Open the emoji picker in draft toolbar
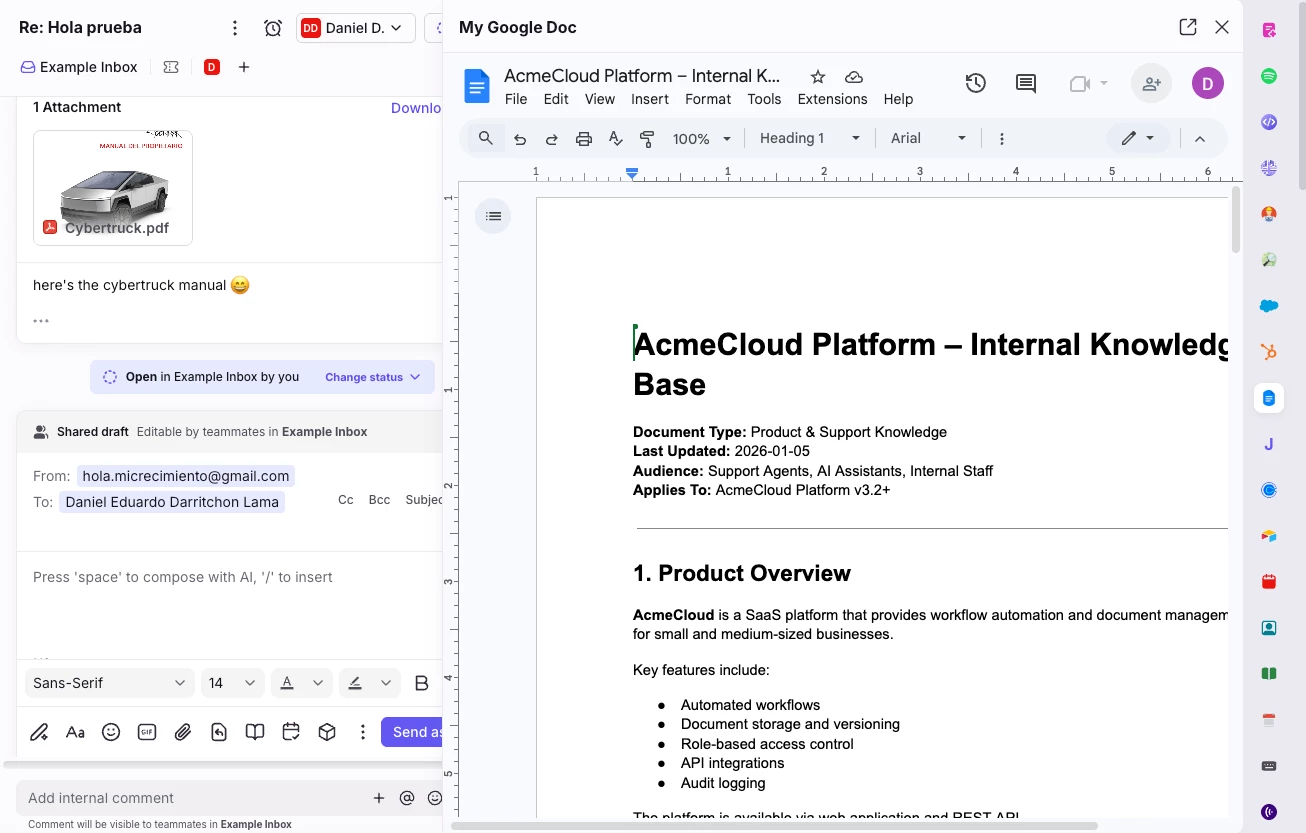Image resolution: width=1306 pixels, height=833 pixels. coord(111,732)
